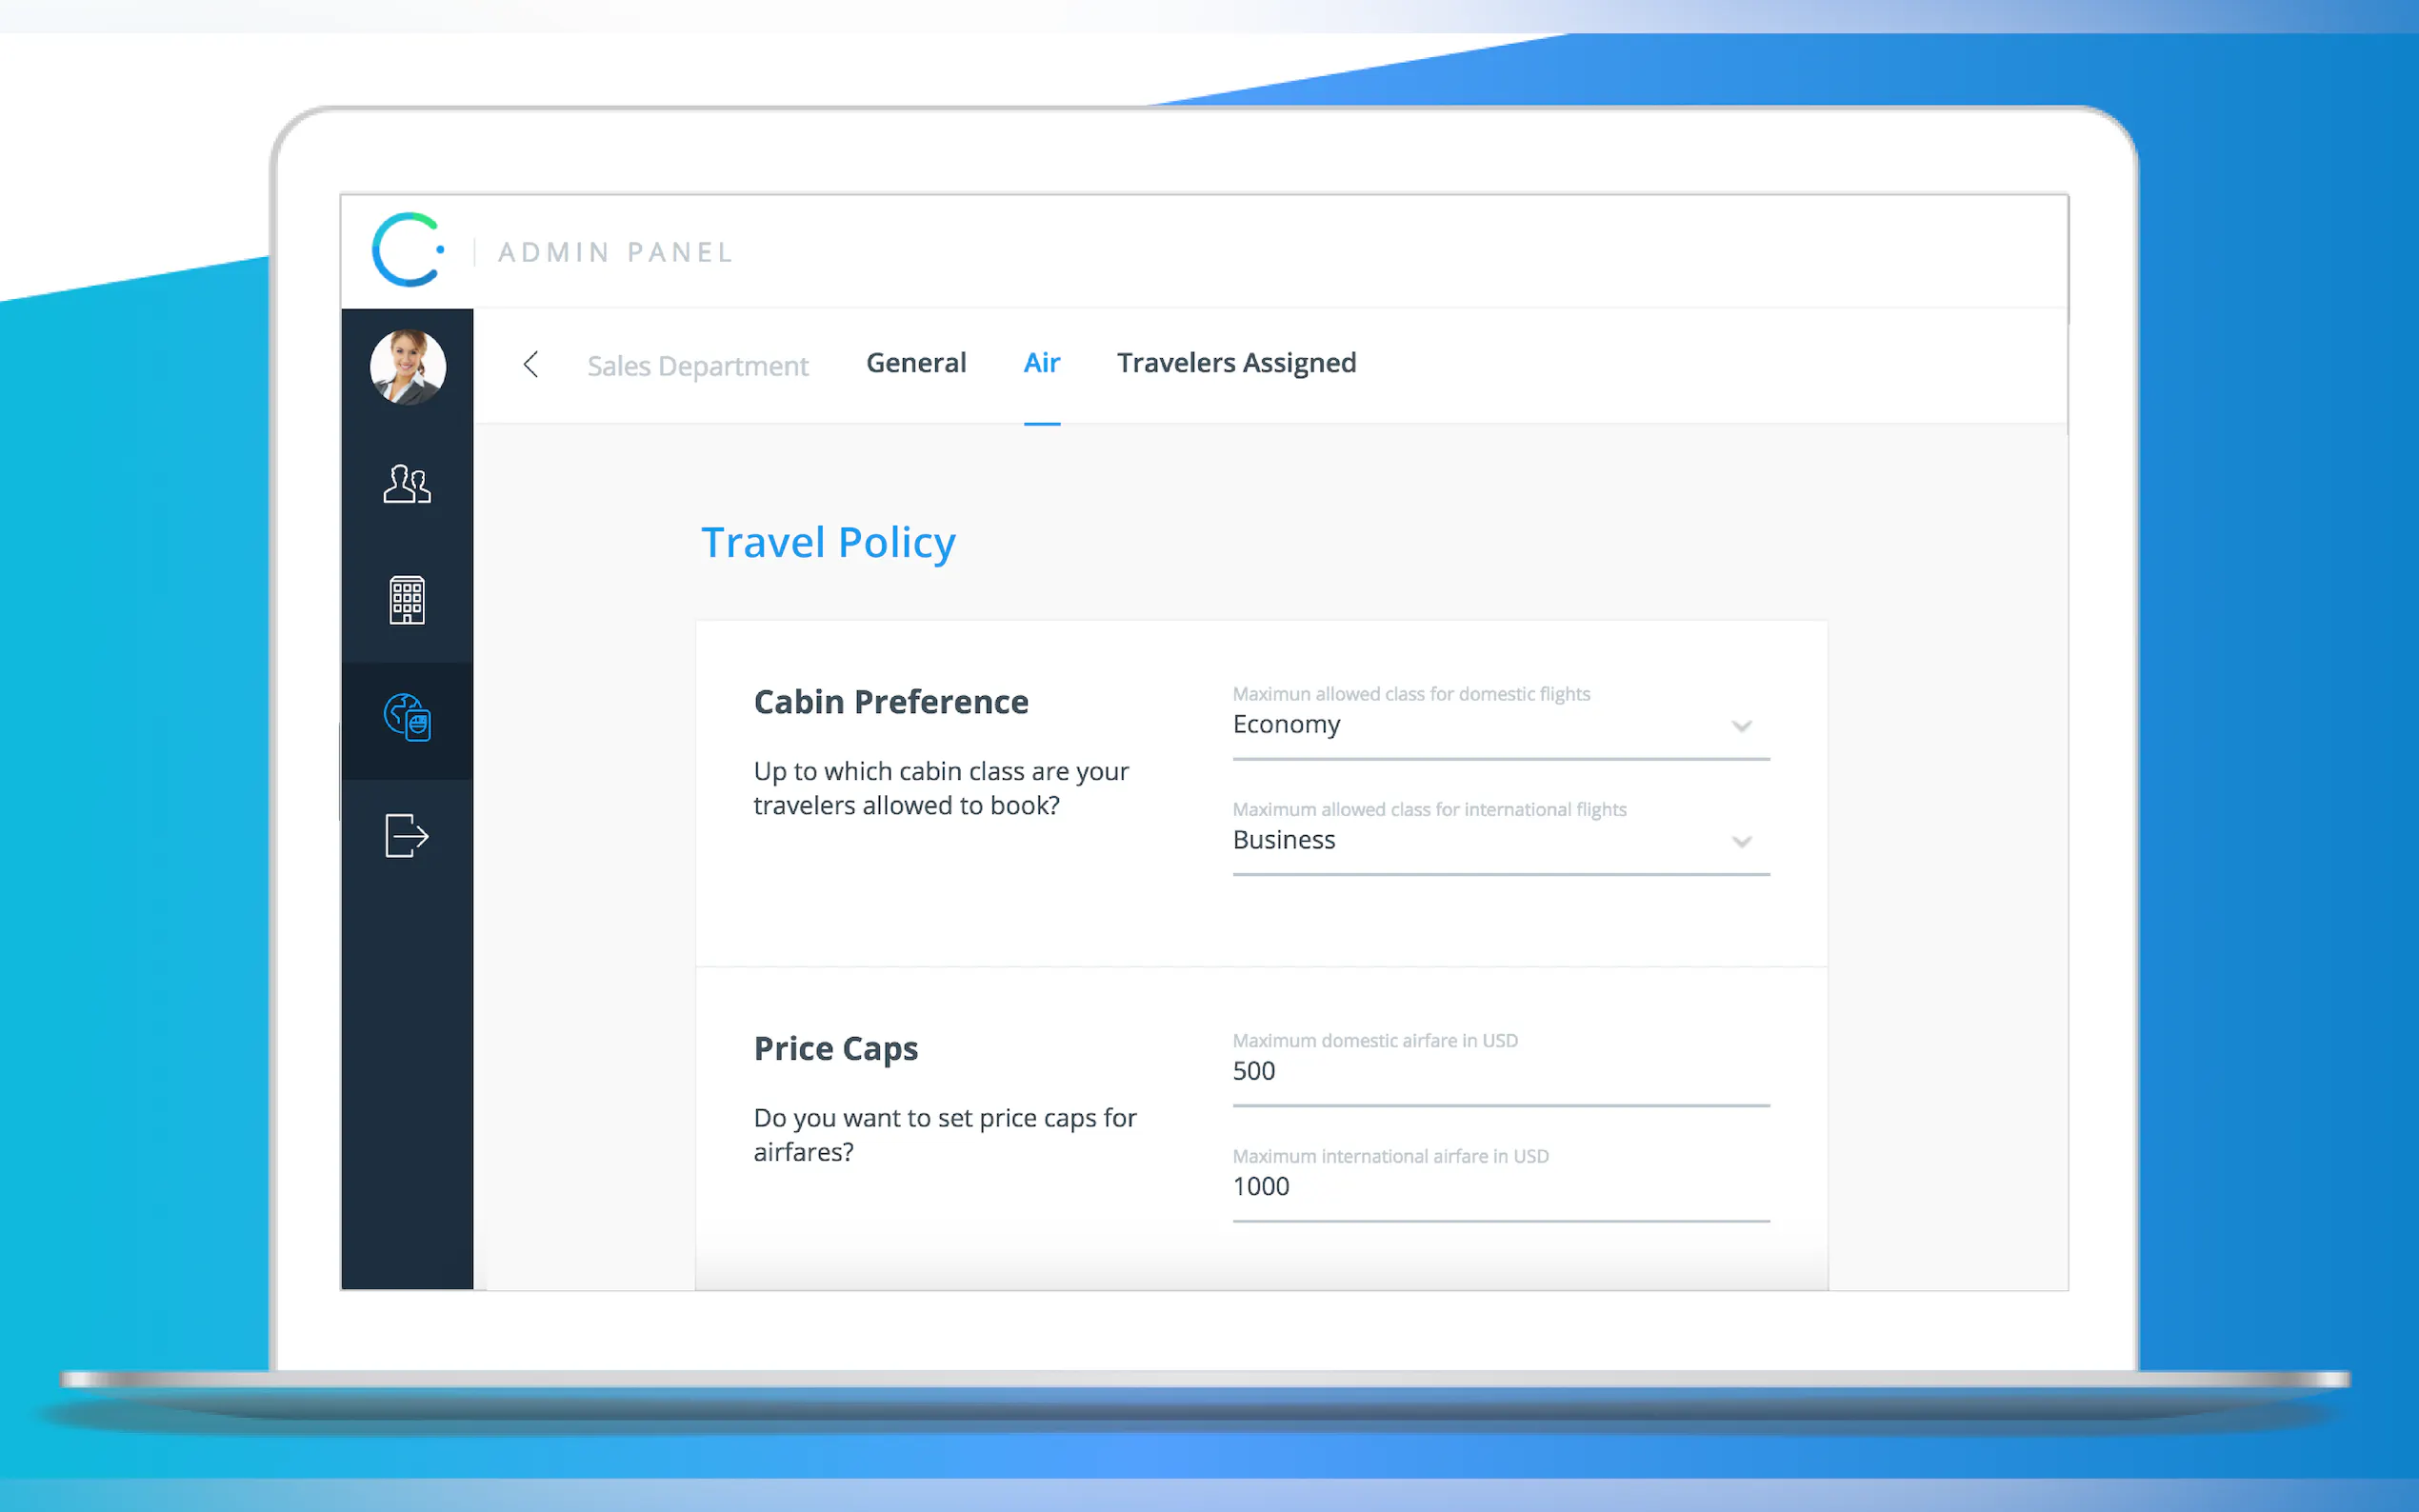Expand the domestic flights class dropdown arrow
The width and height of the screenshot is (2419, 1512).
point(1741,726)
